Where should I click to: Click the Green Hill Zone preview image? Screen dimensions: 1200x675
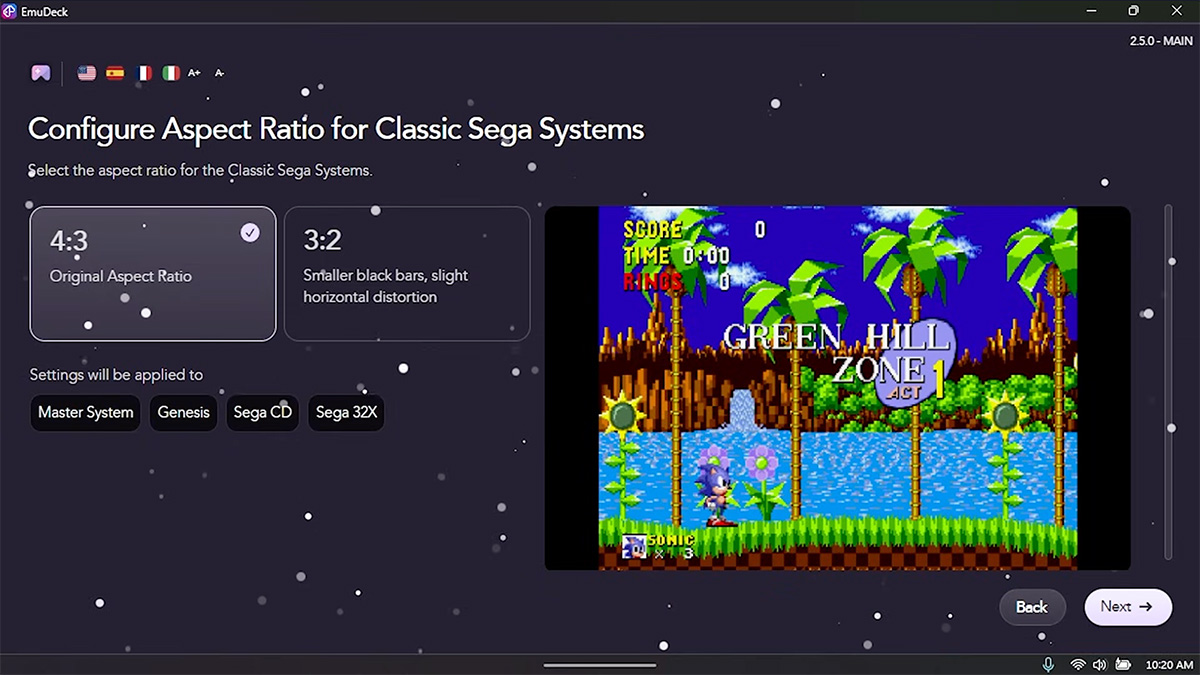coord(838,387)
